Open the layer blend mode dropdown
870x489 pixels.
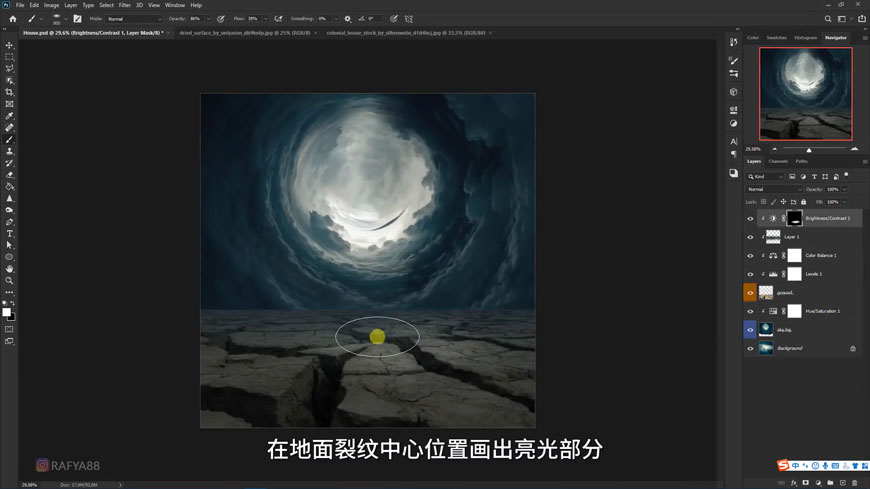(773, 189)
